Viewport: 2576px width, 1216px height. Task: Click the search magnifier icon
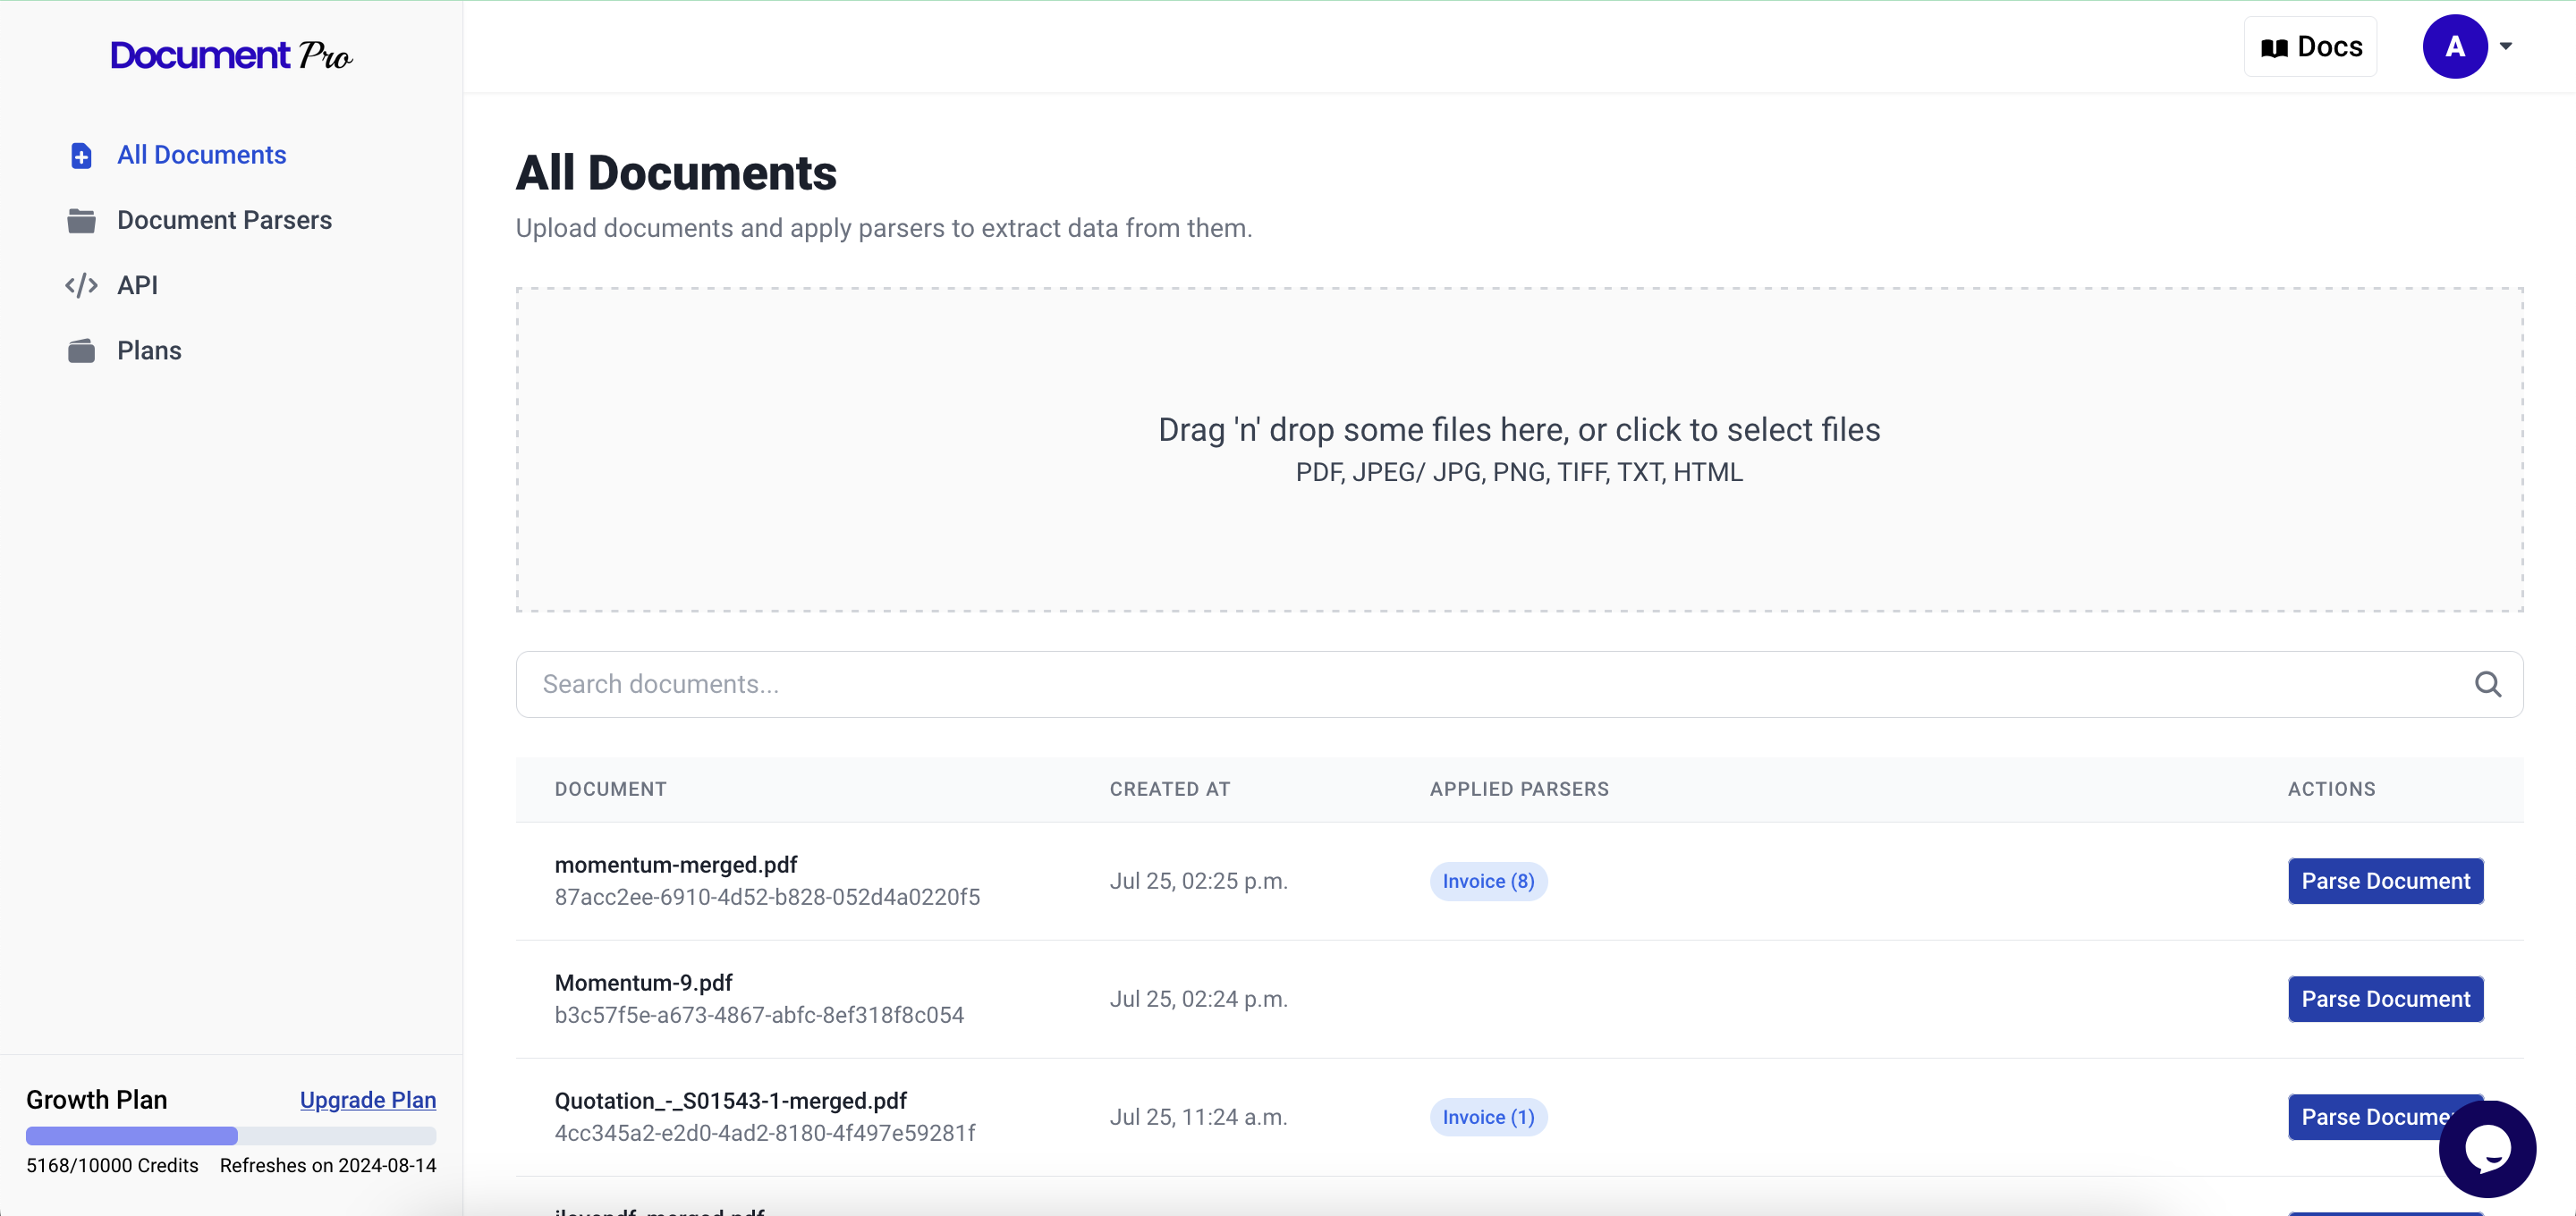click(2487, 684)
